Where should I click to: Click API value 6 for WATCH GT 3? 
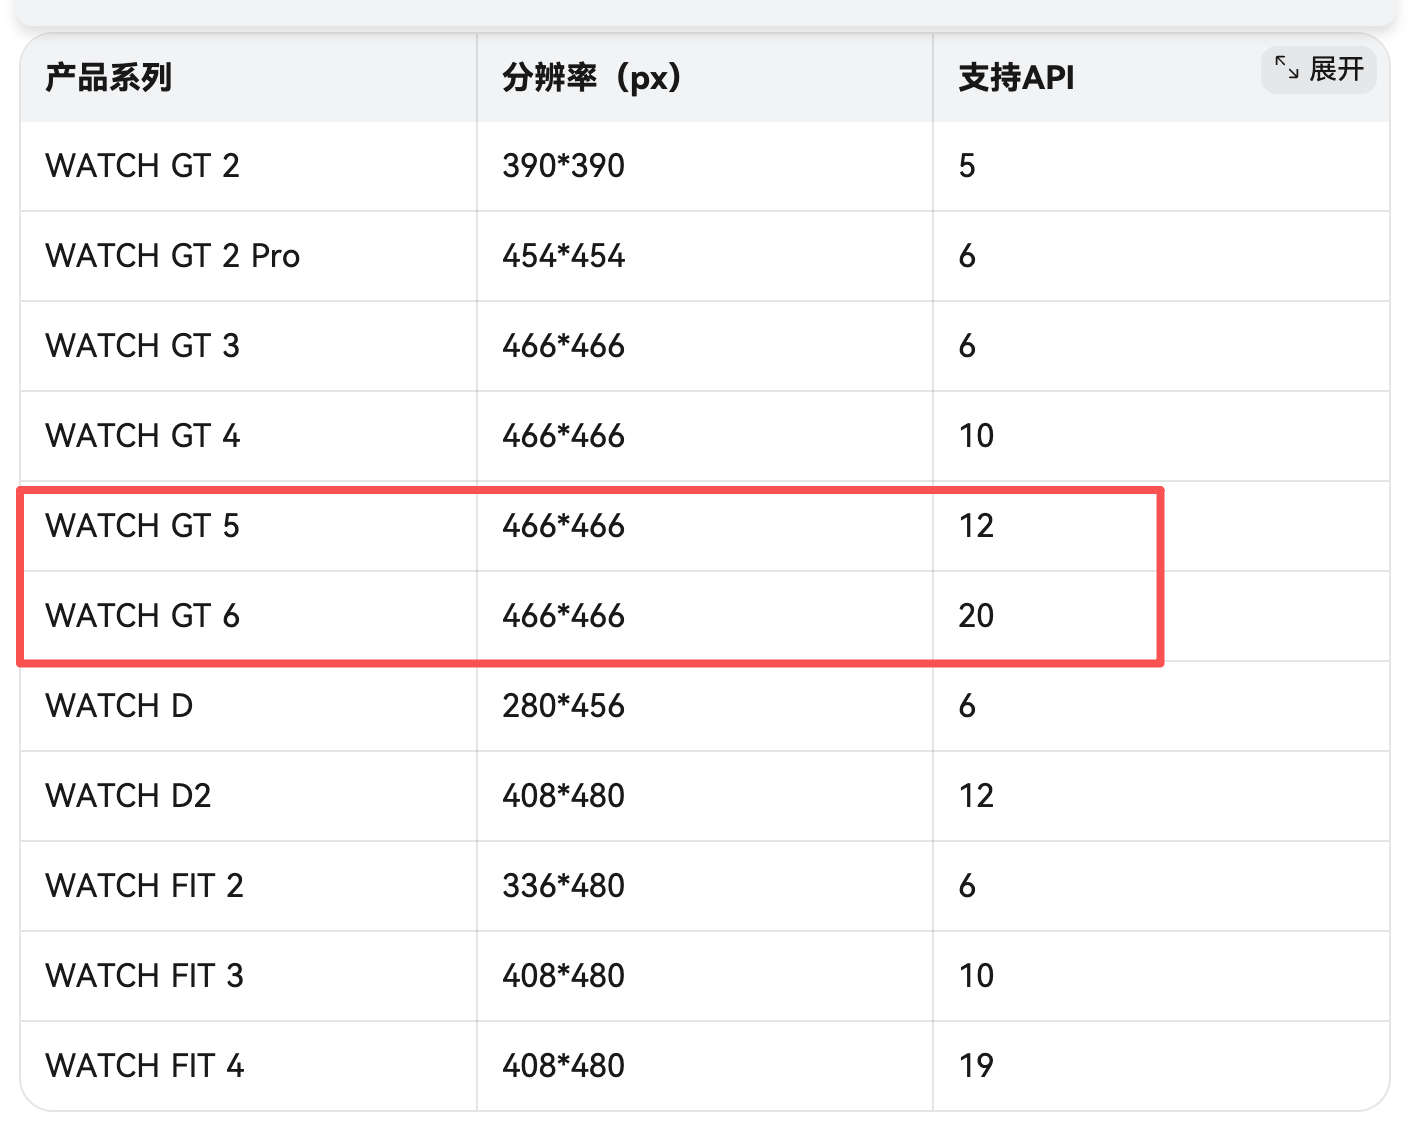click(967, 346)
